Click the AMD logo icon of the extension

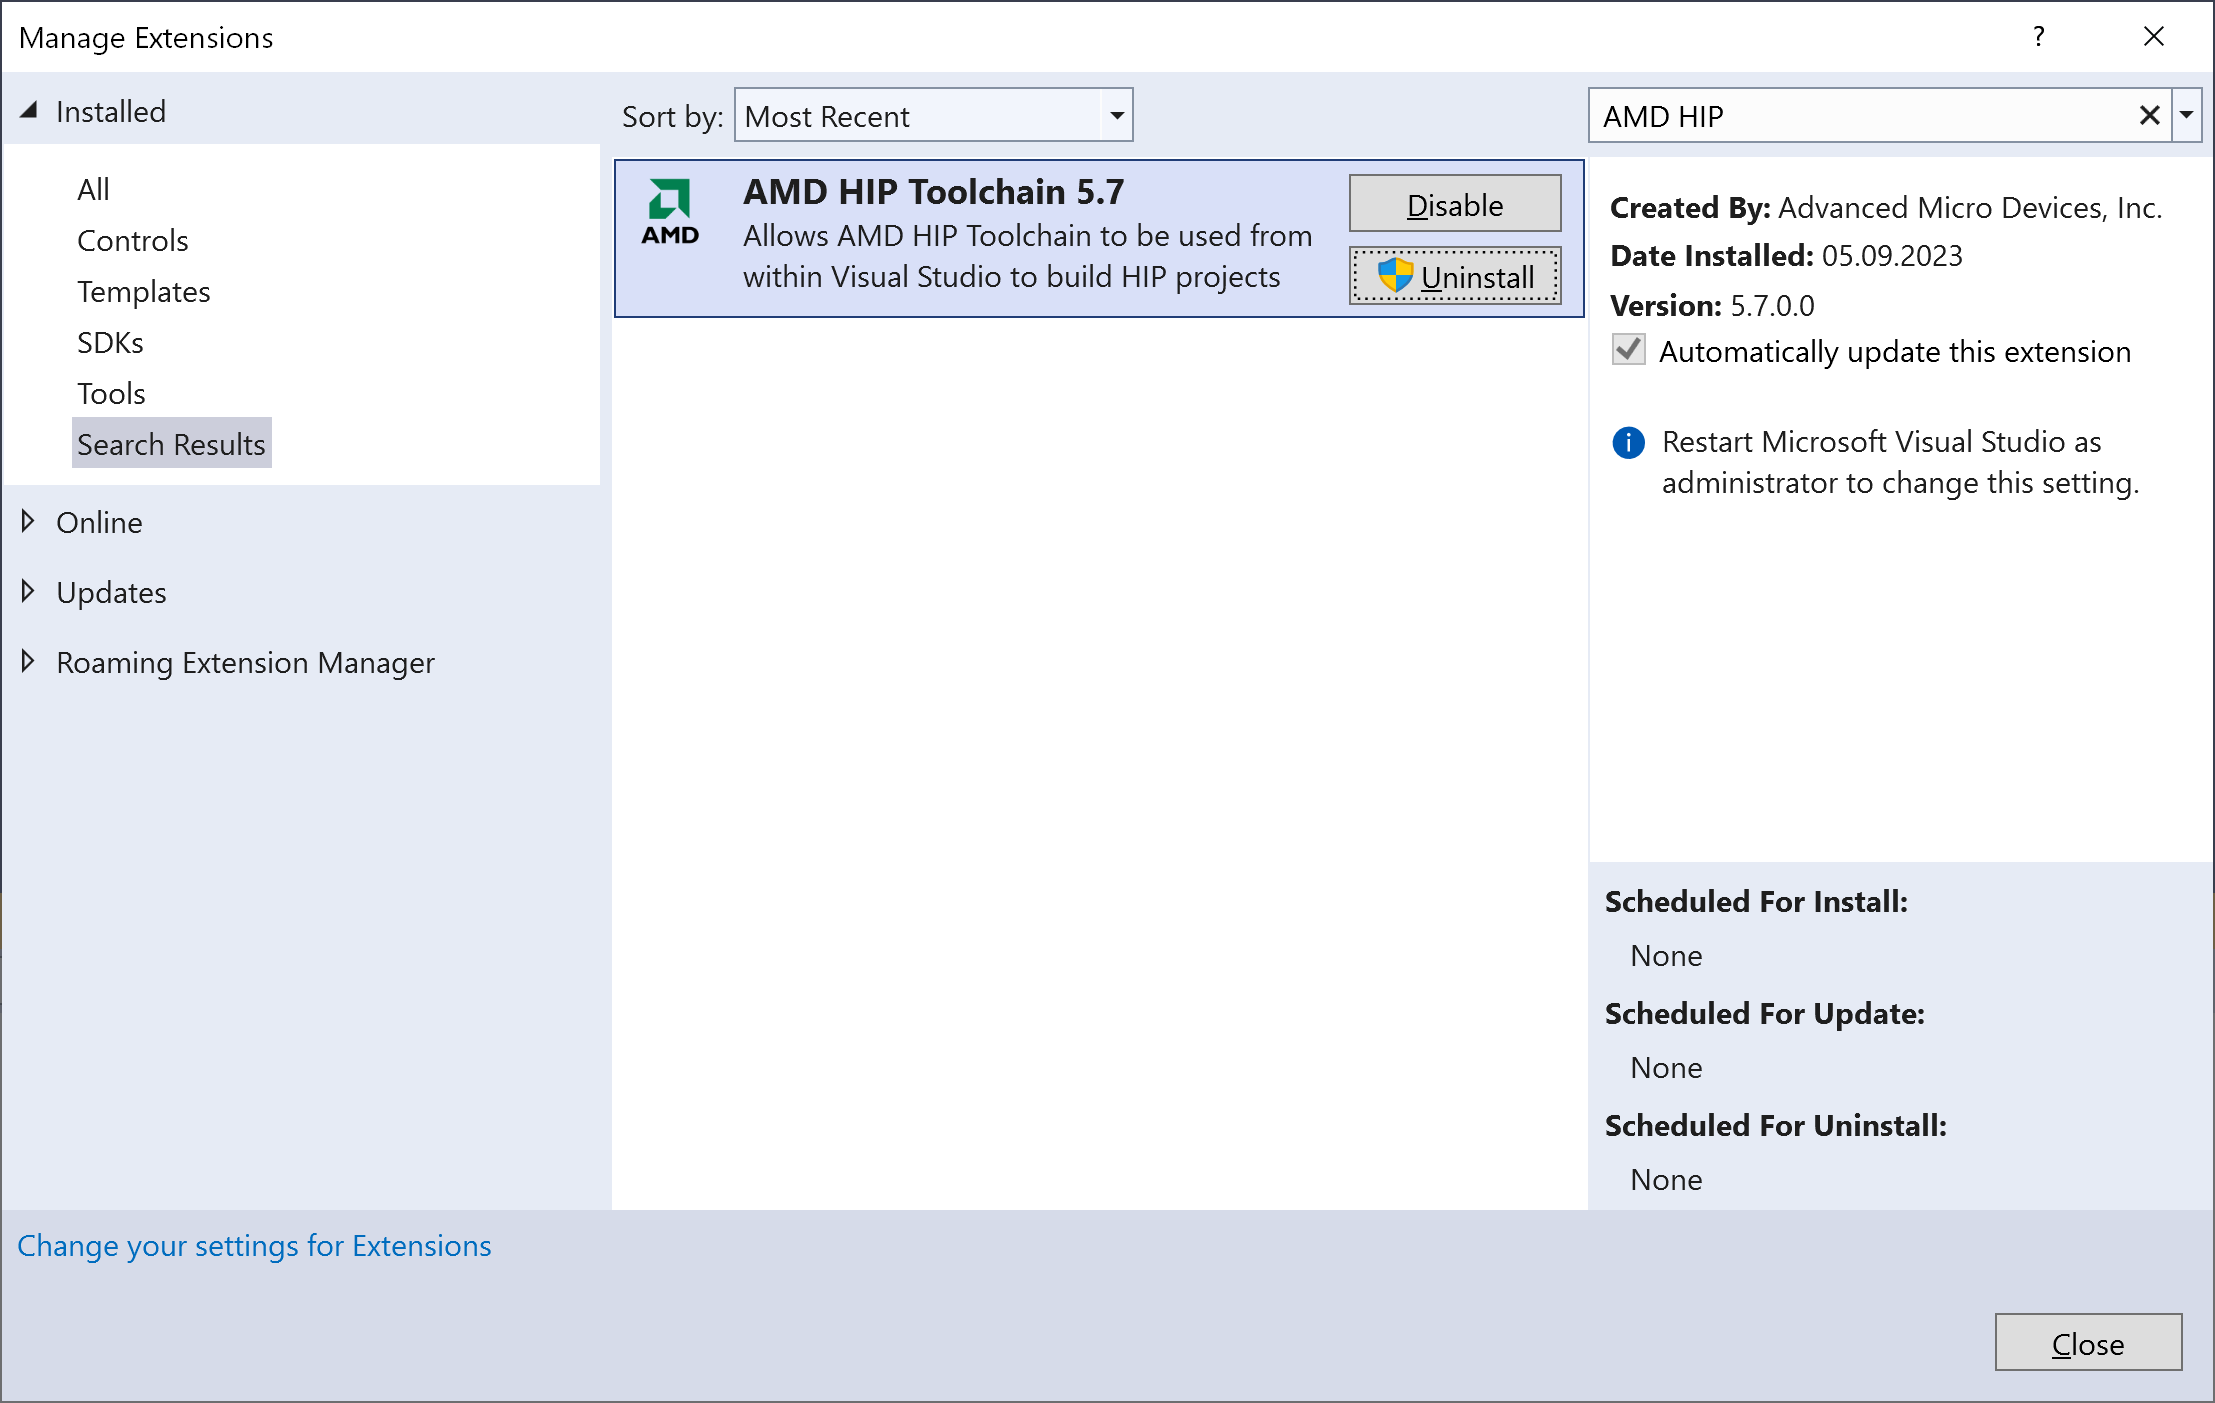point(670,212)
